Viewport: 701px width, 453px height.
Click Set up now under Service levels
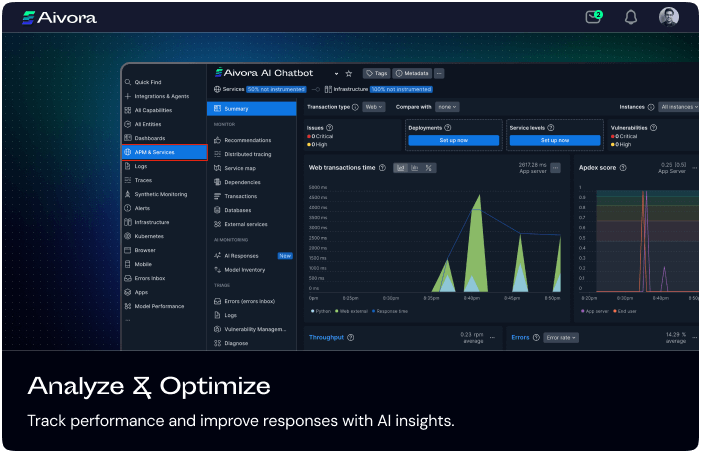553,141
